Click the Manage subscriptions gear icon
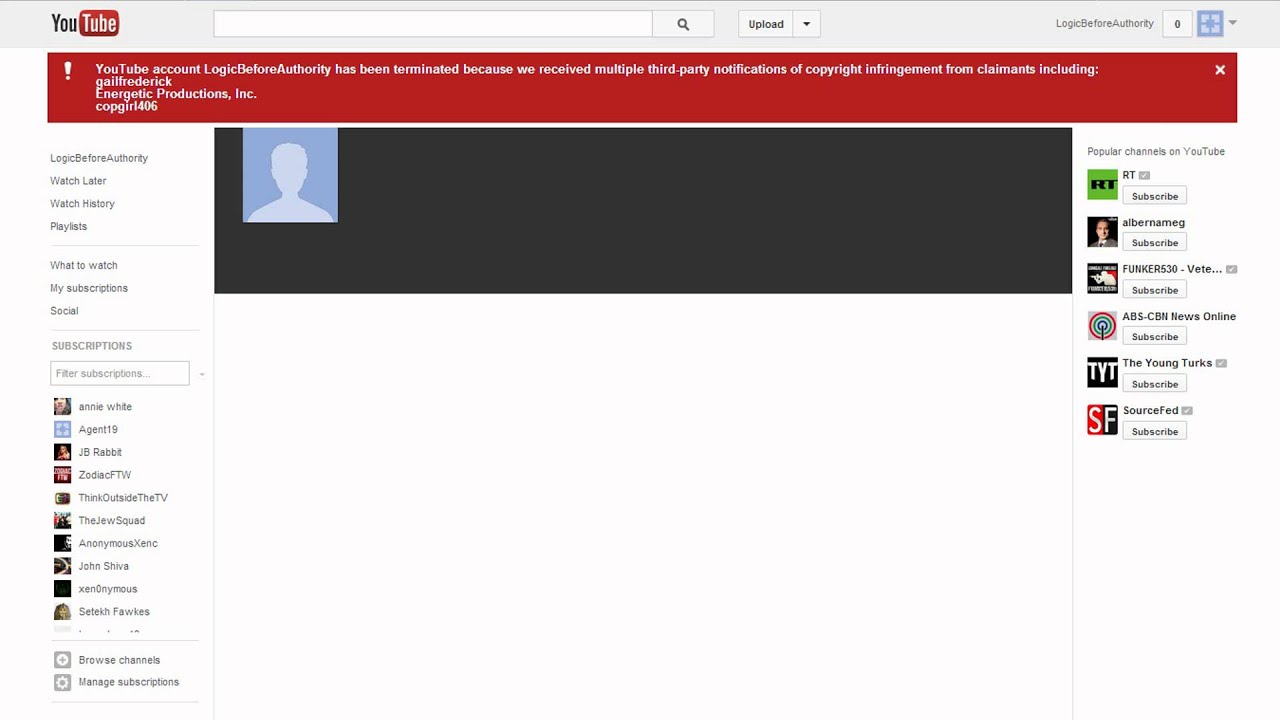The height and width of the screenshot is (720, 1280). point(62,682)
